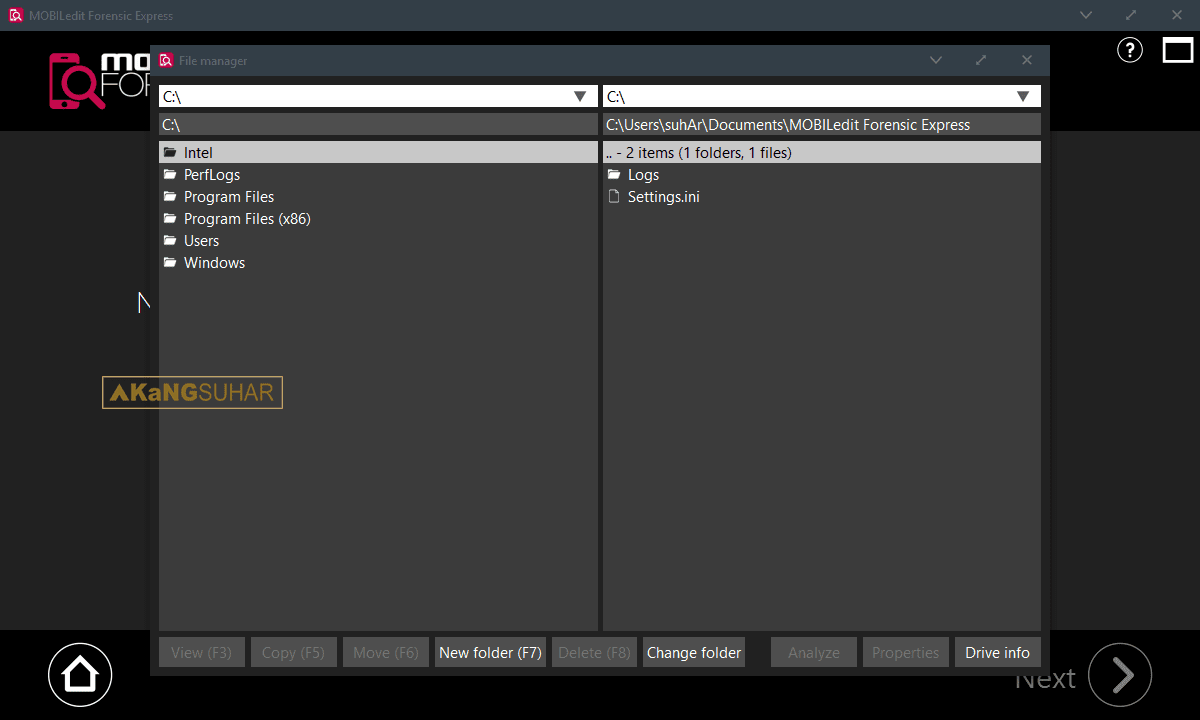The width and height of the screenshot is (1200, 720).
Task: Click the left pane C:\ path bar
Action: [378, 124]
